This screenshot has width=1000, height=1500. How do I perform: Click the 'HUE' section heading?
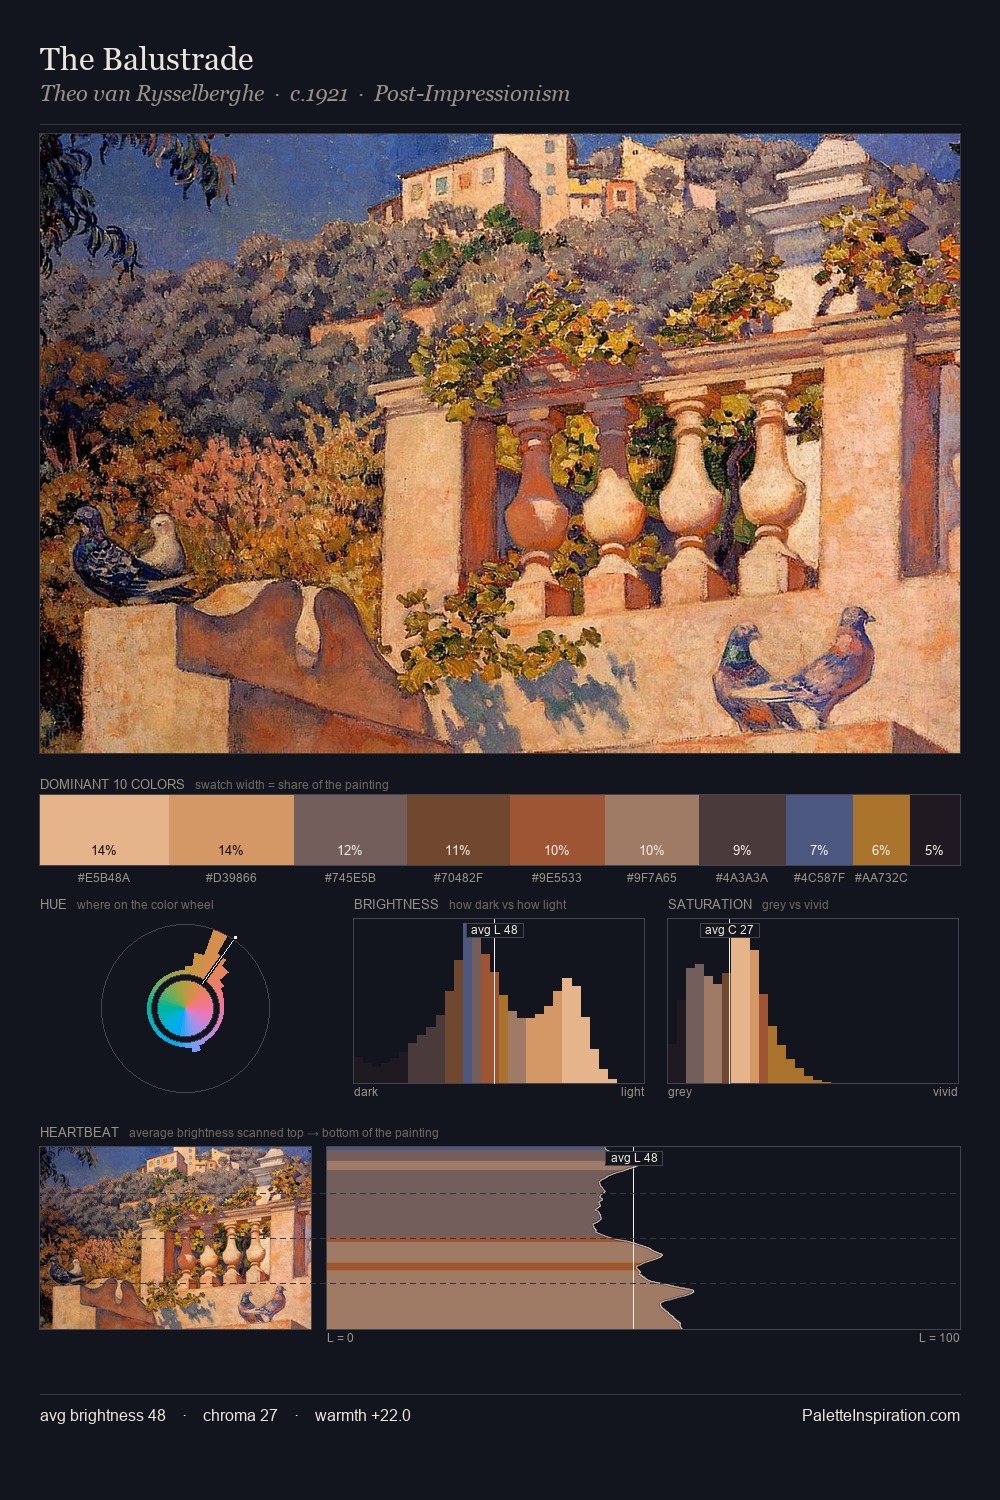point(53,904)
